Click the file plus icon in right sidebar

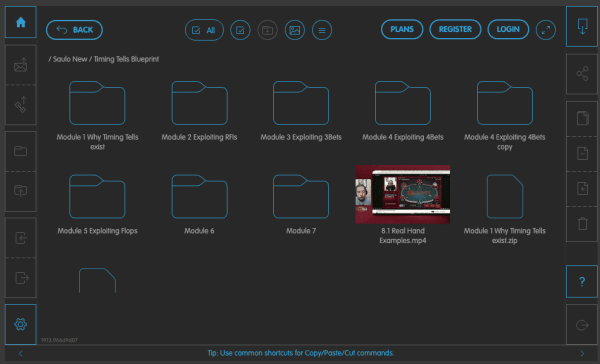tap(582, 189)
